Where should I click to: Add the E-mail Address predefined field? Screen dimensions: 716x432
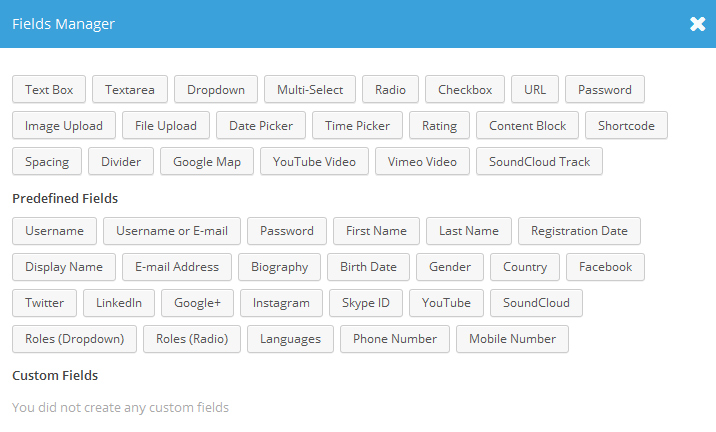[x=177, y=267]
